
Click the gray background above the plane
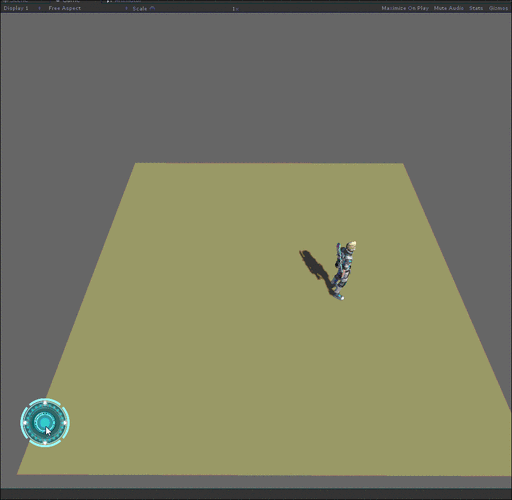(x=256, y=87)
